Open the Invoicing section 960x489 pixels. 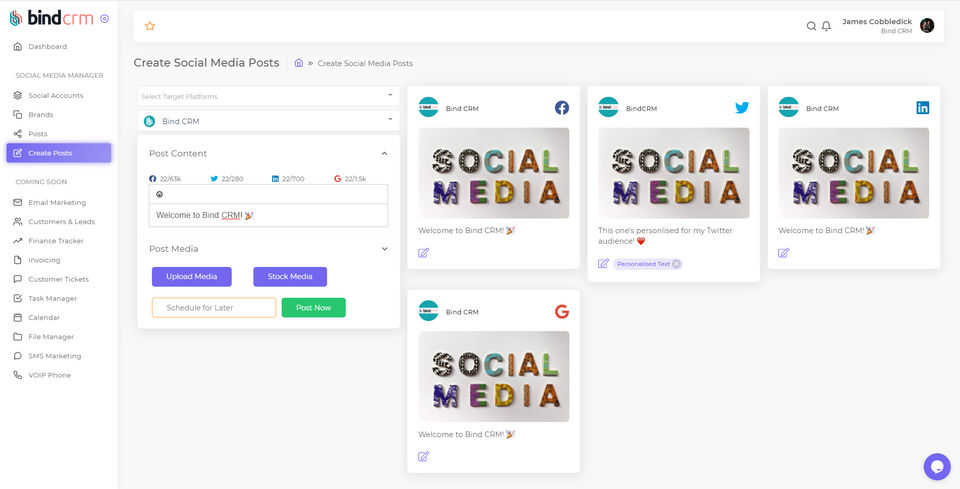pos(44,260)
